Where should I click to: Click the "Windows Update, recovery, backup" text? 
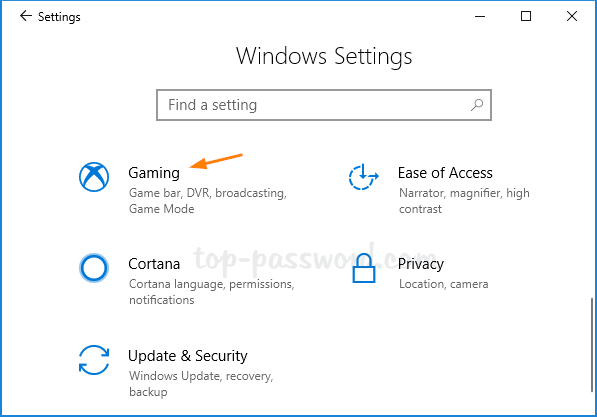(x=201, y=384)
